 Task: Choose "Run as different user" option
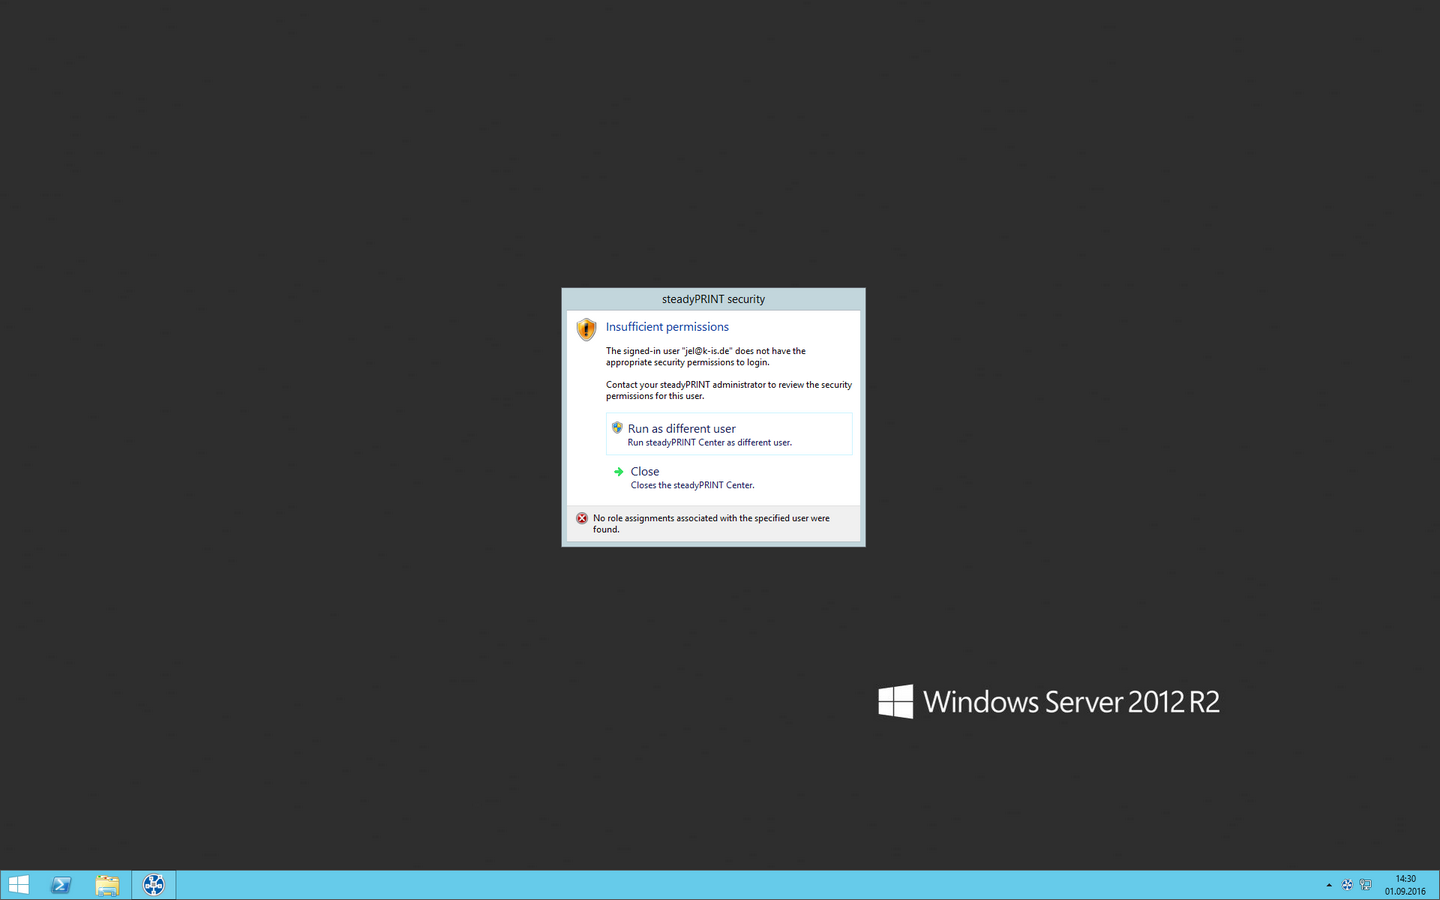[x=681, y=429]
